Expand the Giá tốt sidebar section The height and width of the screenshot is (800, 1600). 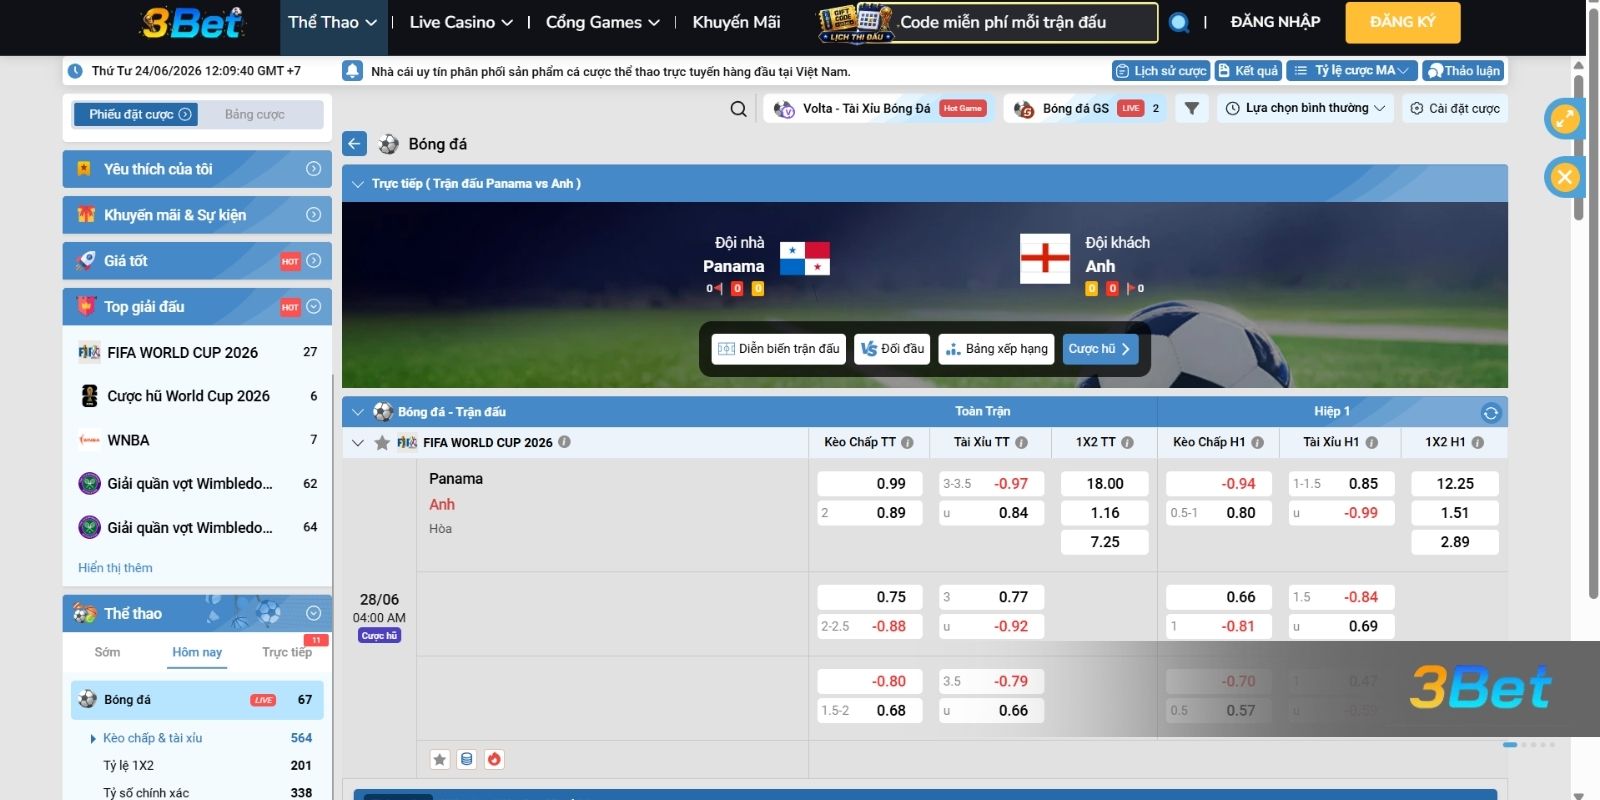click(x=197, y=261)
